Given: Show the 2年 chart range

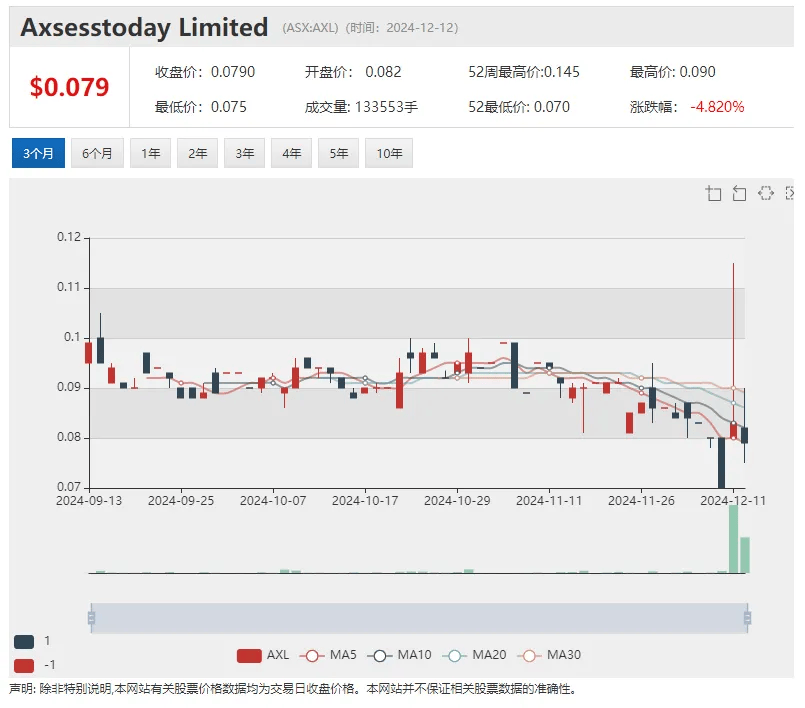Looking at the screenshot, I should tap(197, 153).
